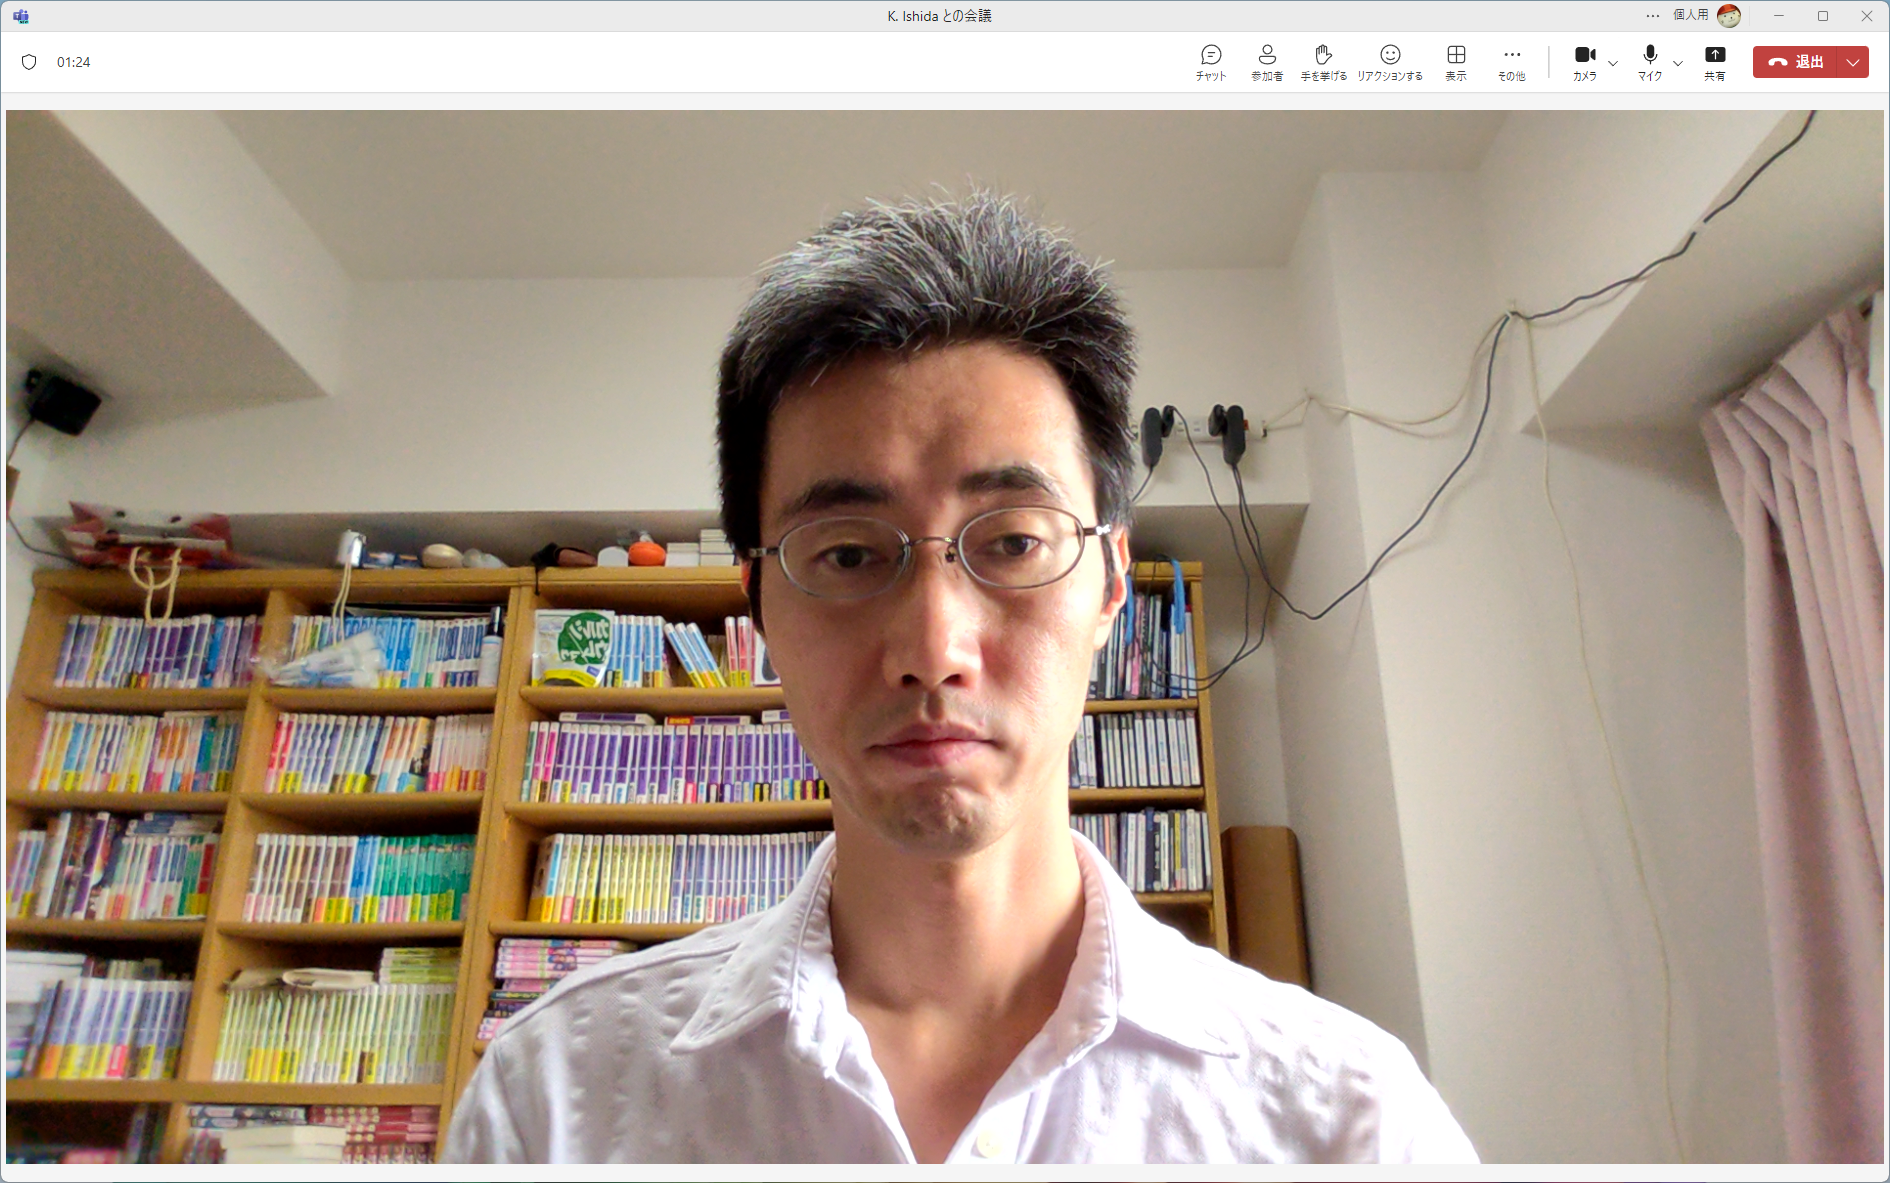
Task: Open the microphone device dropdown
Action: (1678, 64)
